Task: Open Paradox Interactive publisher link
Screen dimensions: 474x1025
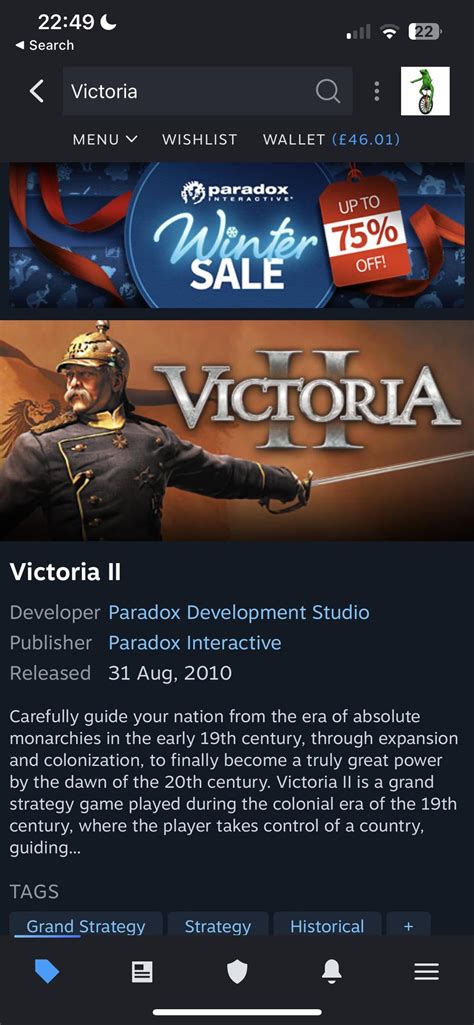Action: click(195, 643)
